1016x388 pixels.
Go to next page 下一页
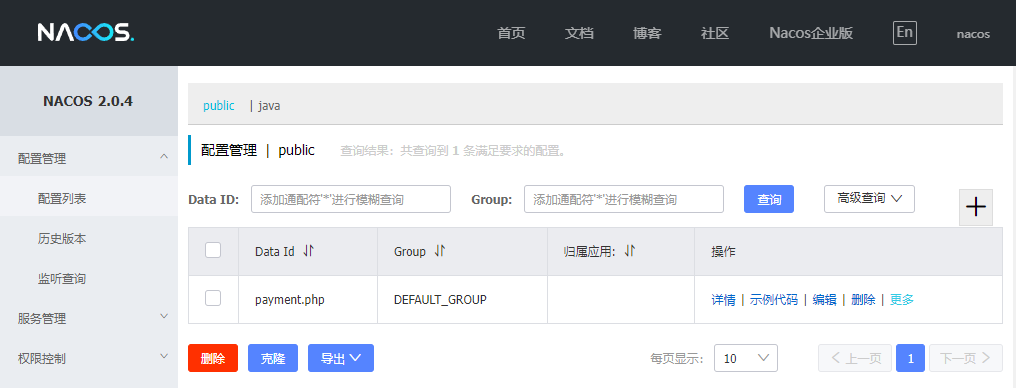point(965,358)
